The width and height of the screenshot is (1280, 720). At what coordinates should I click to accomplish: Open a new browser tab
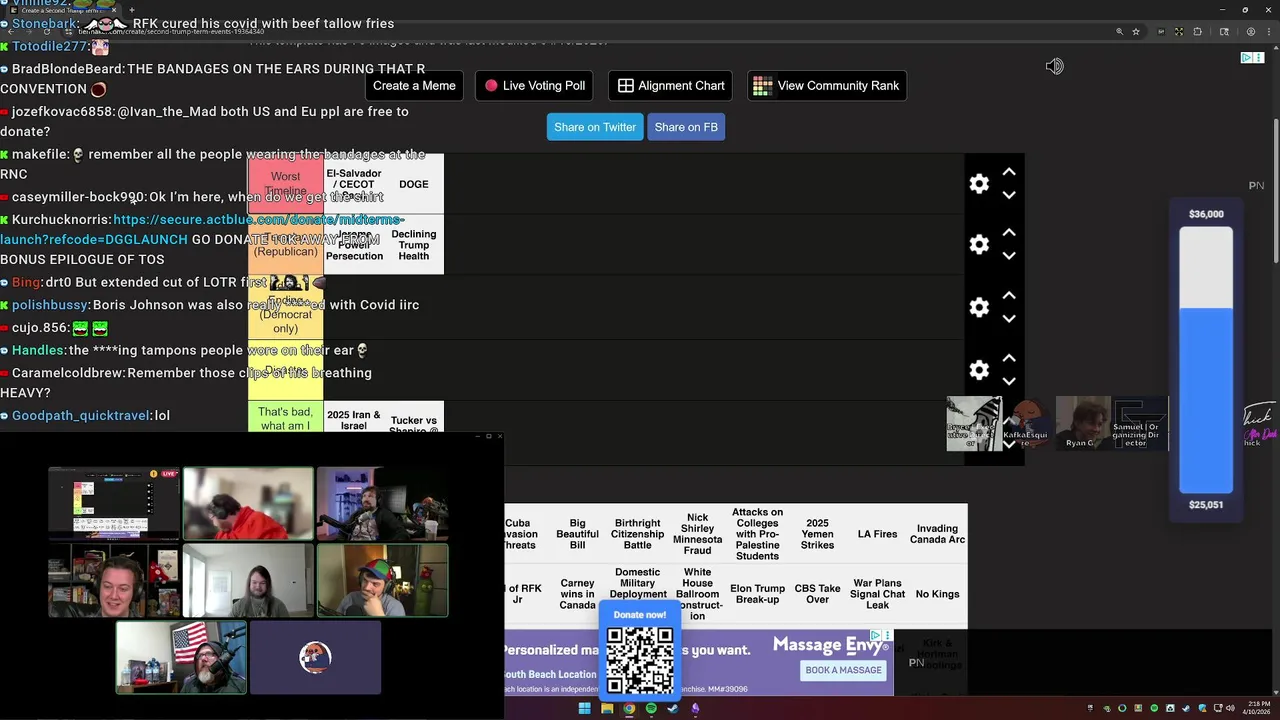(132, 10)
